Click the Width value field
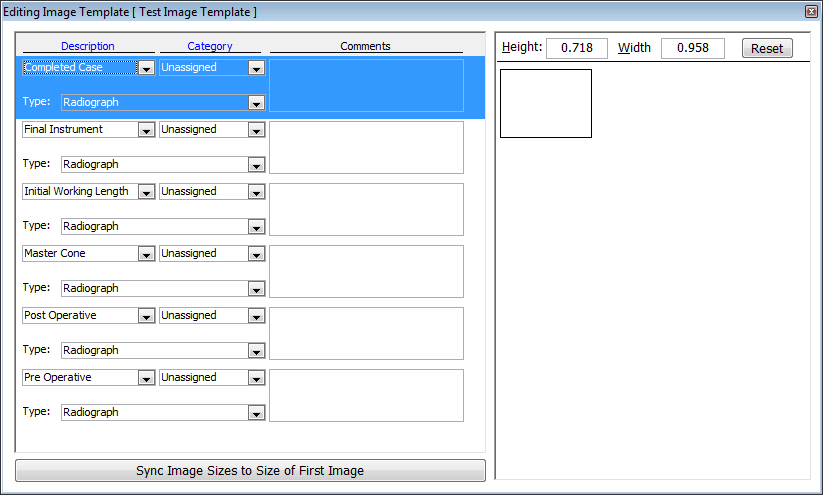This screenshot has height=495, width=823. 692,49
